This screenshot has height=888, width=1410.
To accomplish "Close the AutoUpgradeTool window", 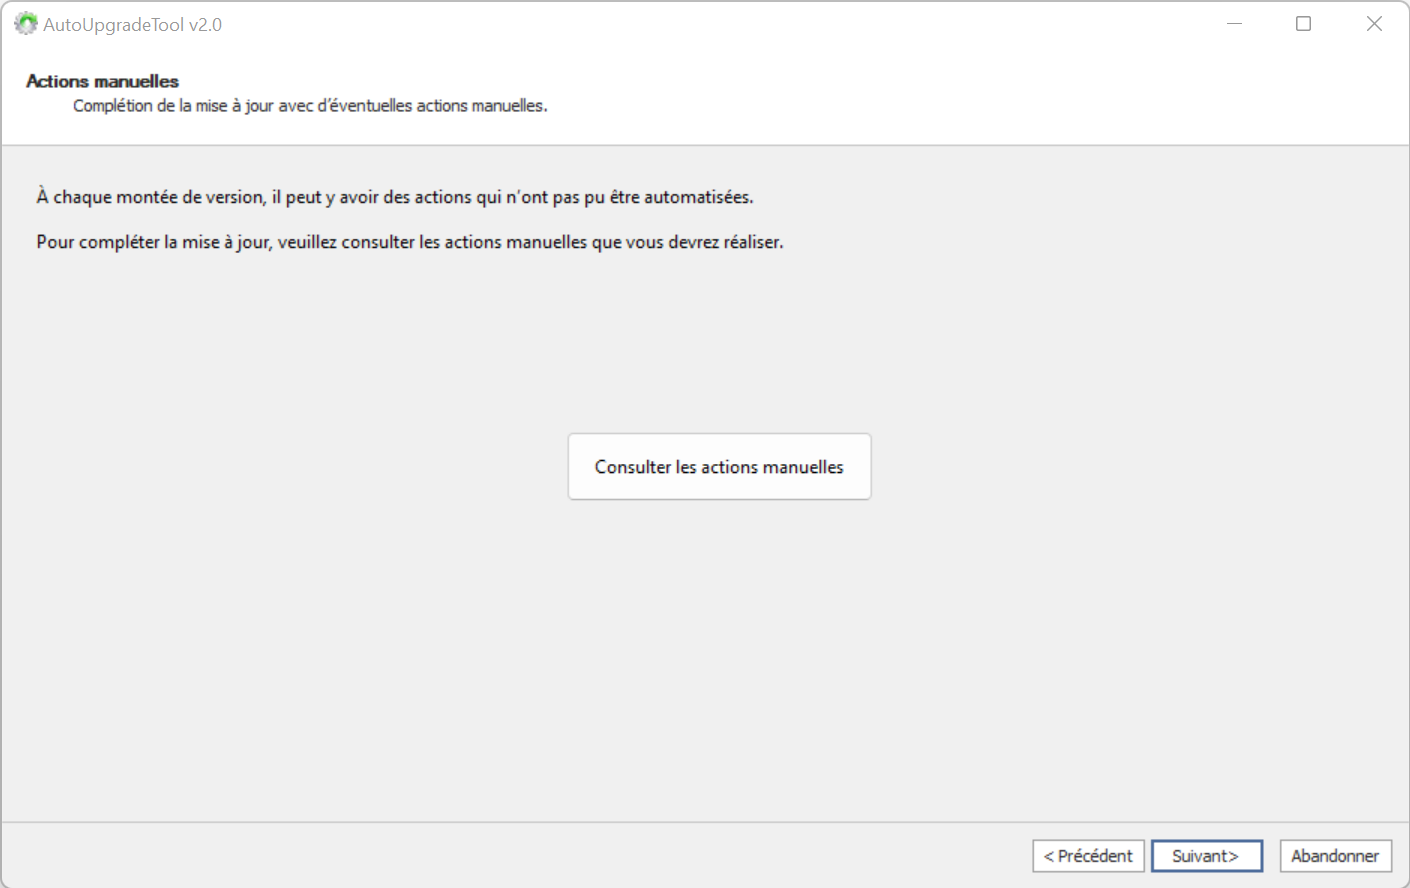I will 1374,24.
